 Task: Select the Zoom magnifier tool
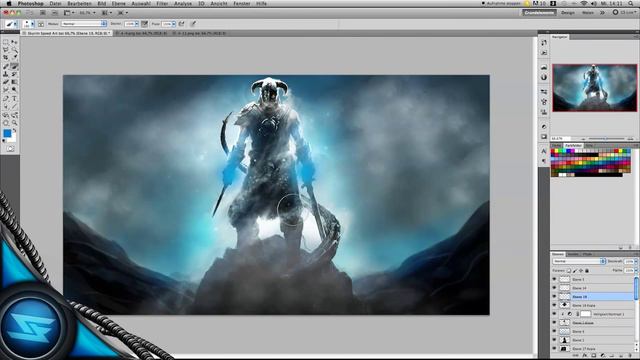(14, 122)
